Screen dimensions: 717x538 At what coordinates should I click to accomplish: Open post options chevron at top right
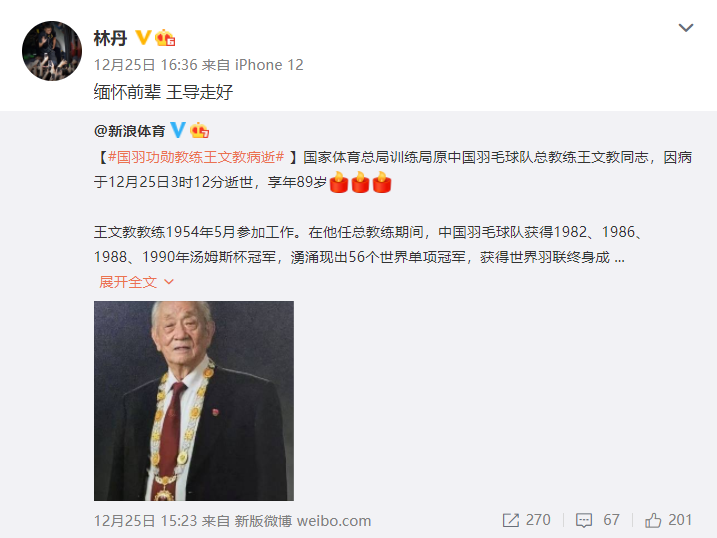coord(685,28)
